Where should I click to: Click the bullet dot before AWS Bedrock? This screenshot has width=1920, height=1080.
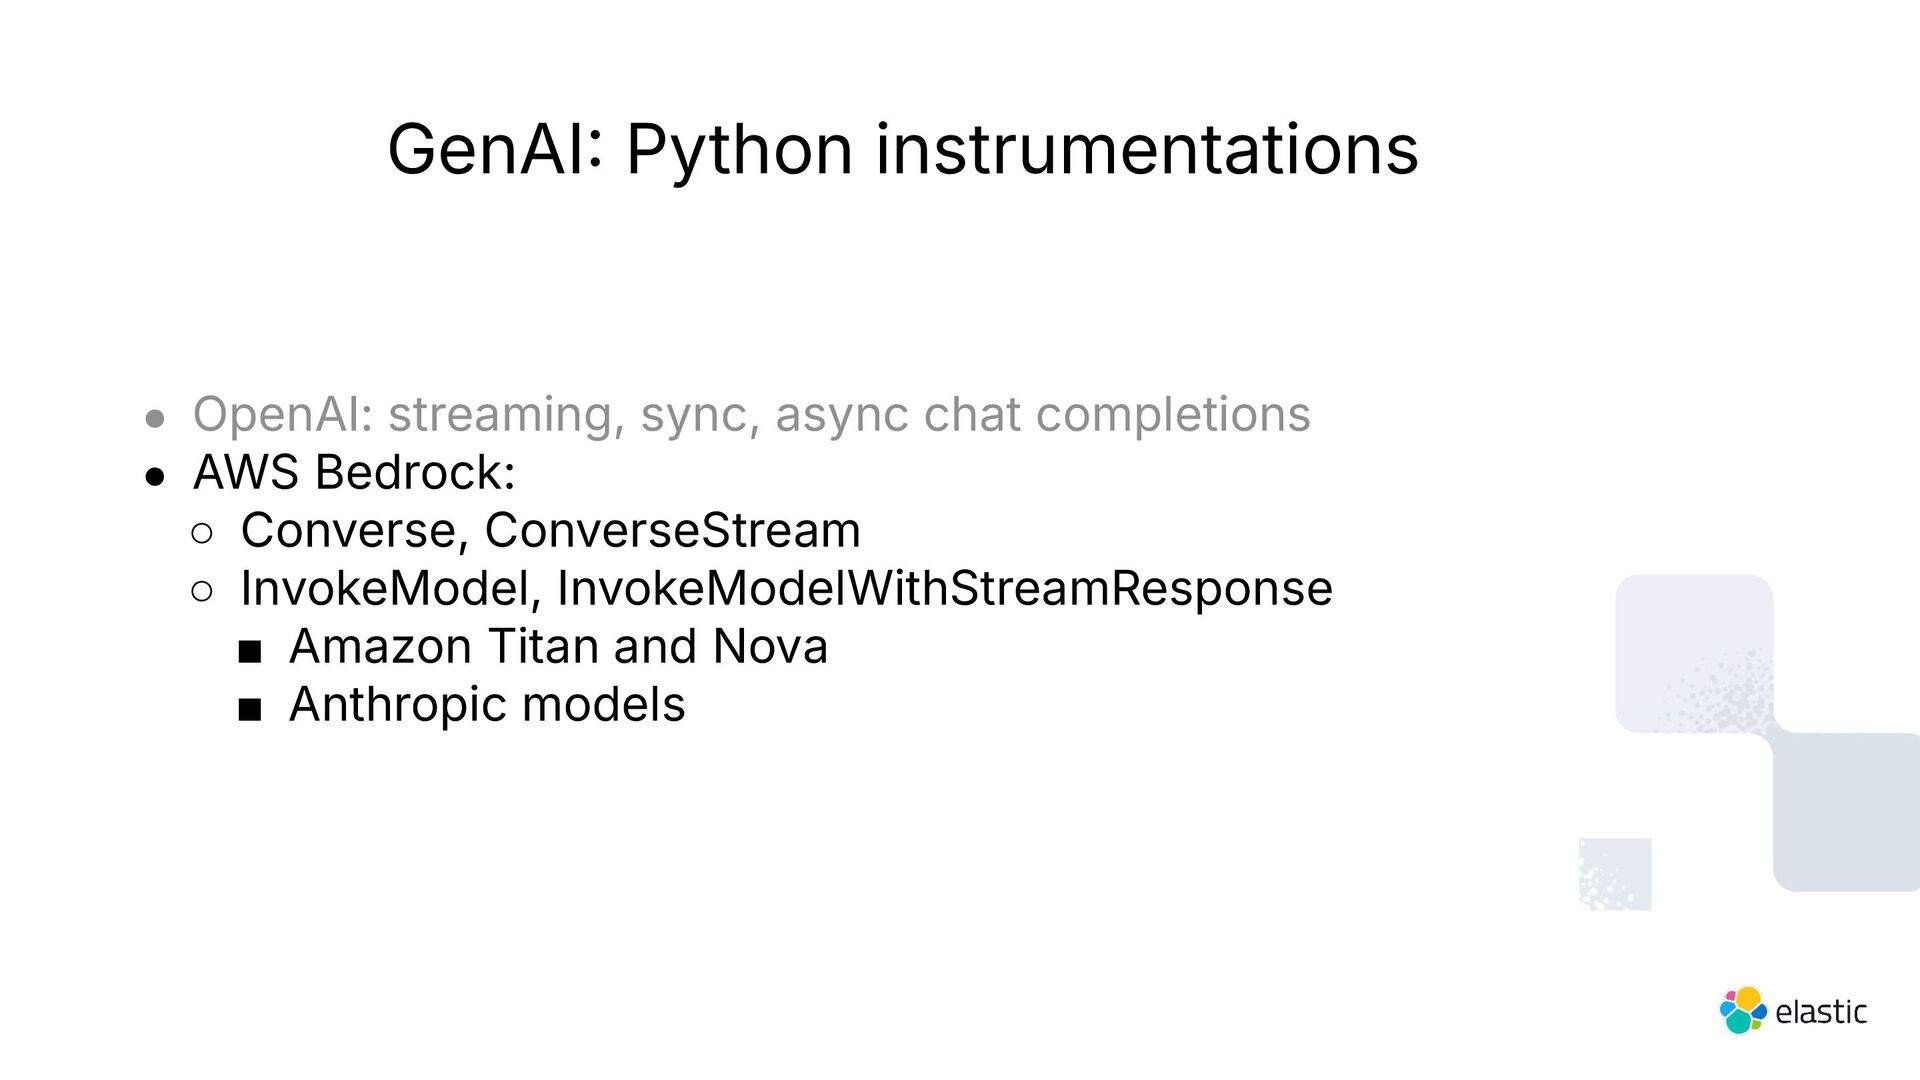155,477
